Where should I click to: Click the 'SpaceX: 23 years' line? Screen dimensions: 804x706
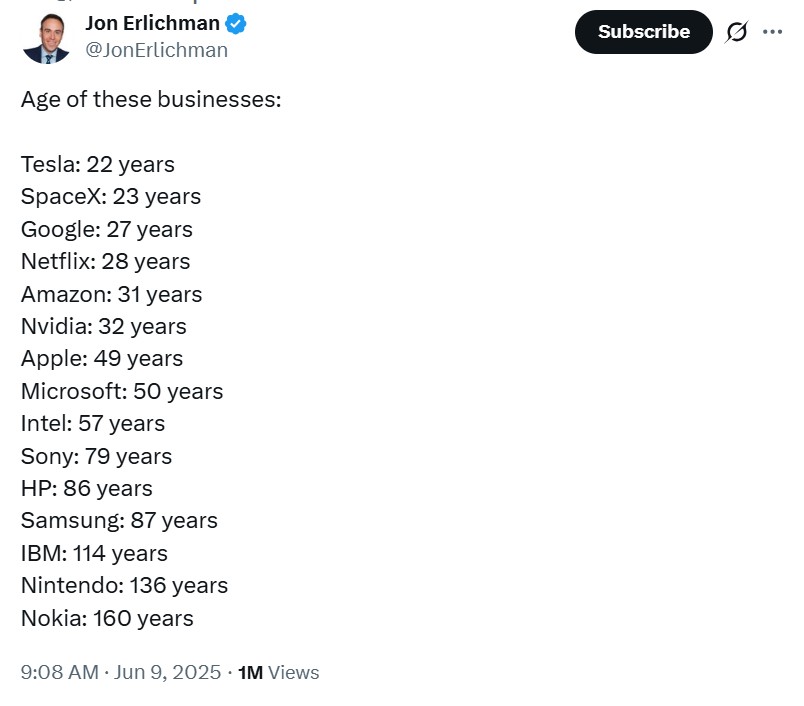click(x=111, y=197)
